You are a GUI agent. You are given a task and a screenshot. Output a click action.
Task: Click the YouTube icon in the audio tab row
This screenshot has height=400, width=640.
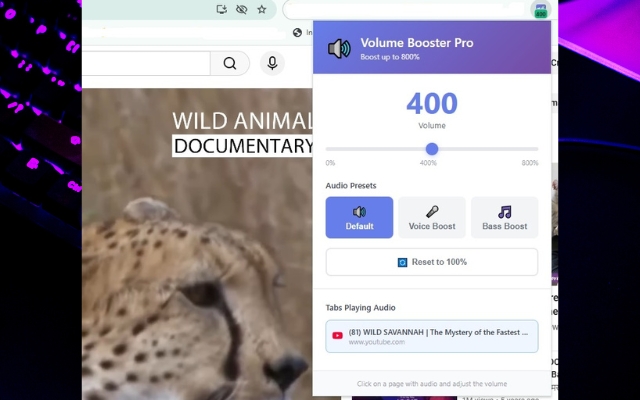click(x=338, y=336)
